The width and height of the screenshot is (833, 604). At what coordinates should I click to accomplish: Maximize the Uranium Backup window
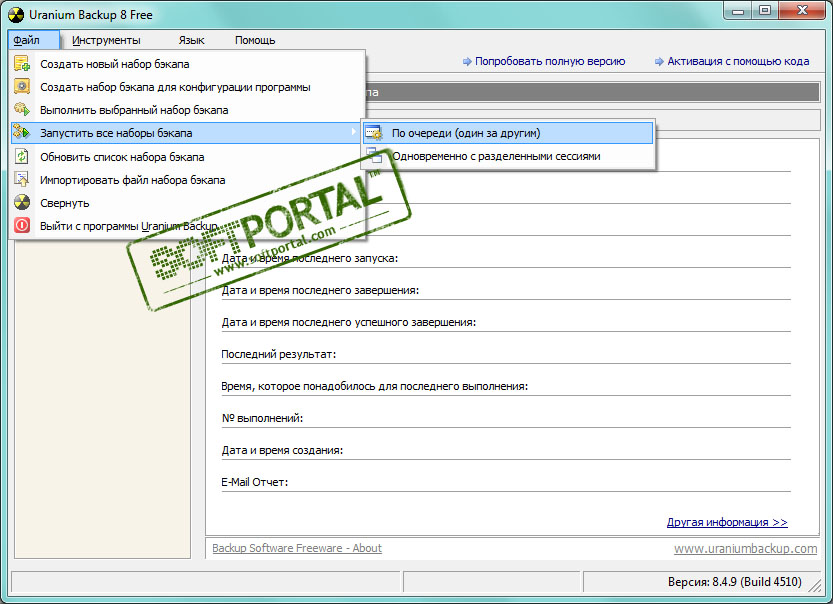pos(764,11)
